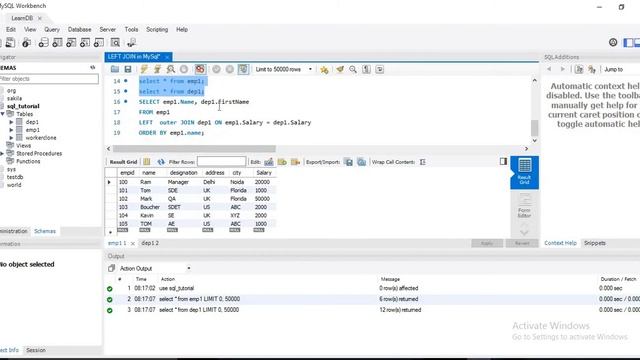
Task: Add snippet with the star icon
Action: [x=324, y=70]
